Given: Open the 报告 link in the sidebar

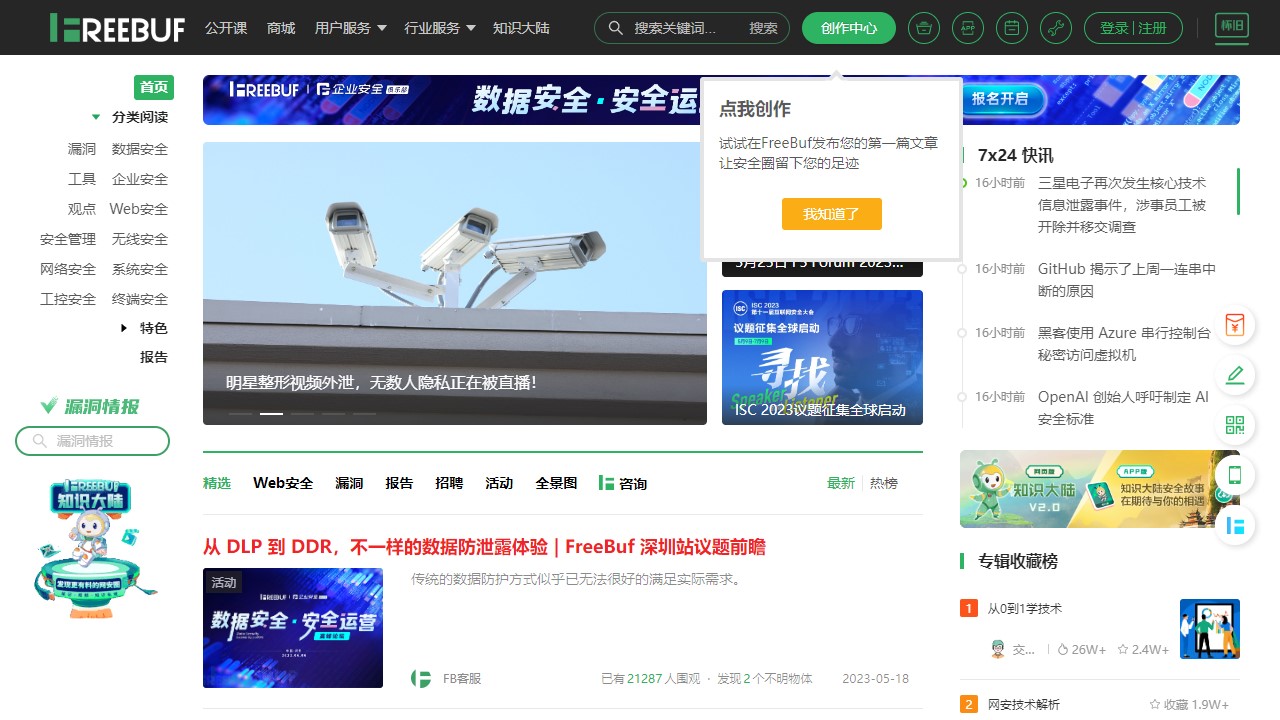Looking at the screenshot, I should [154, 357].
